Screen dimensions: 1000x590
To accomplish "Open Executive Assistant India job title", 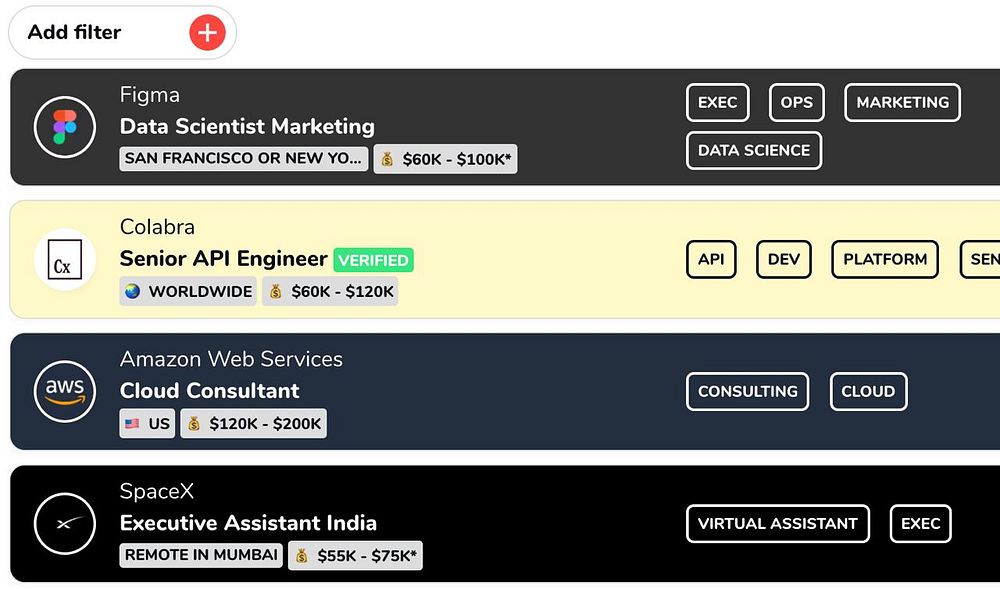I will (x=248, y=523).
